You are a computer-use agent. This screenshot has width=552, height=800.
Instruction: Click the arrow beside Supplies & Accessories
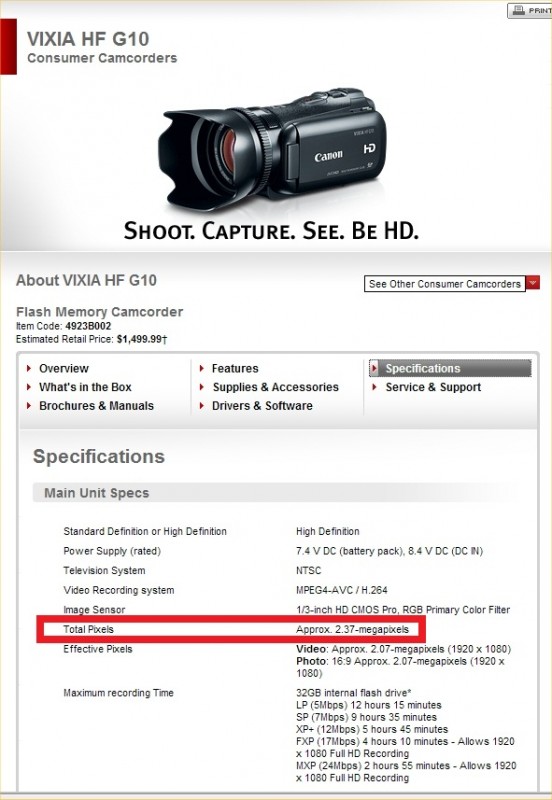202,387
